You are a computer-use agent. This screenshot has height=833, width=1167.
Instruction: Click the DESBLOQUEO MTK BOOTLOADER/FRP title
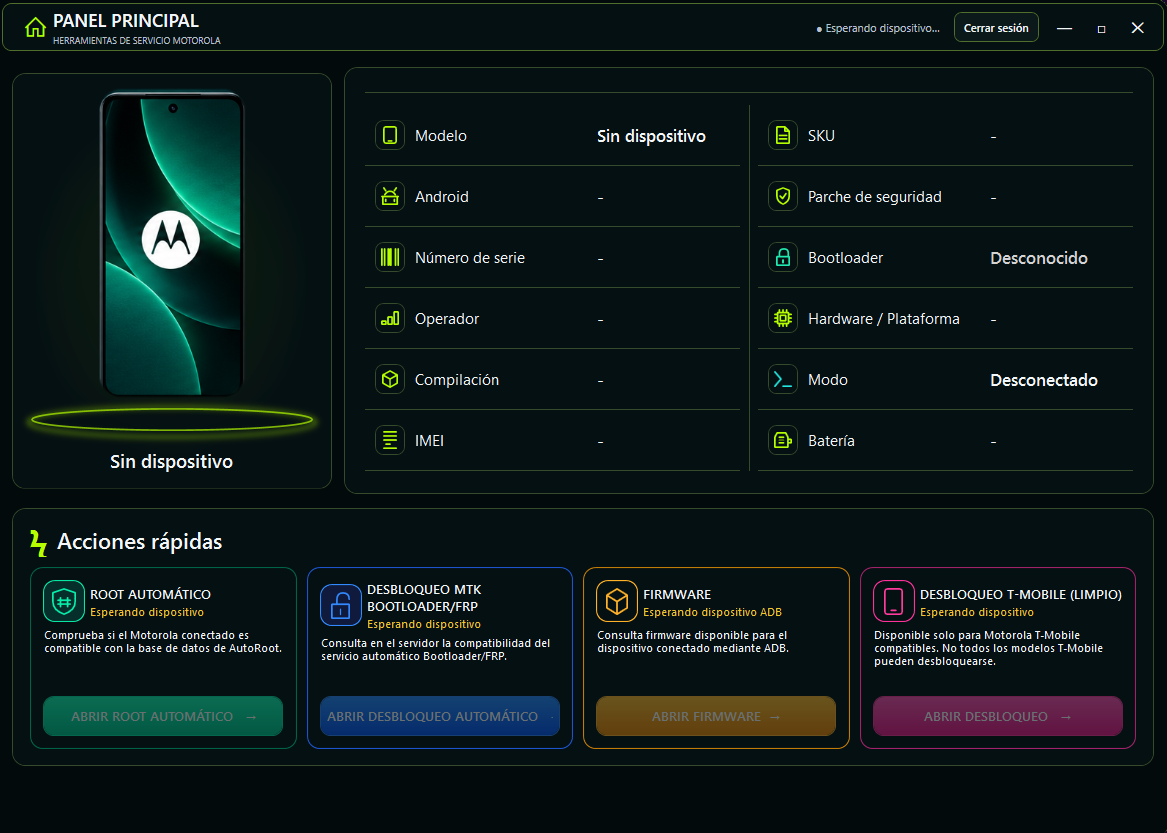coord(424,598)
